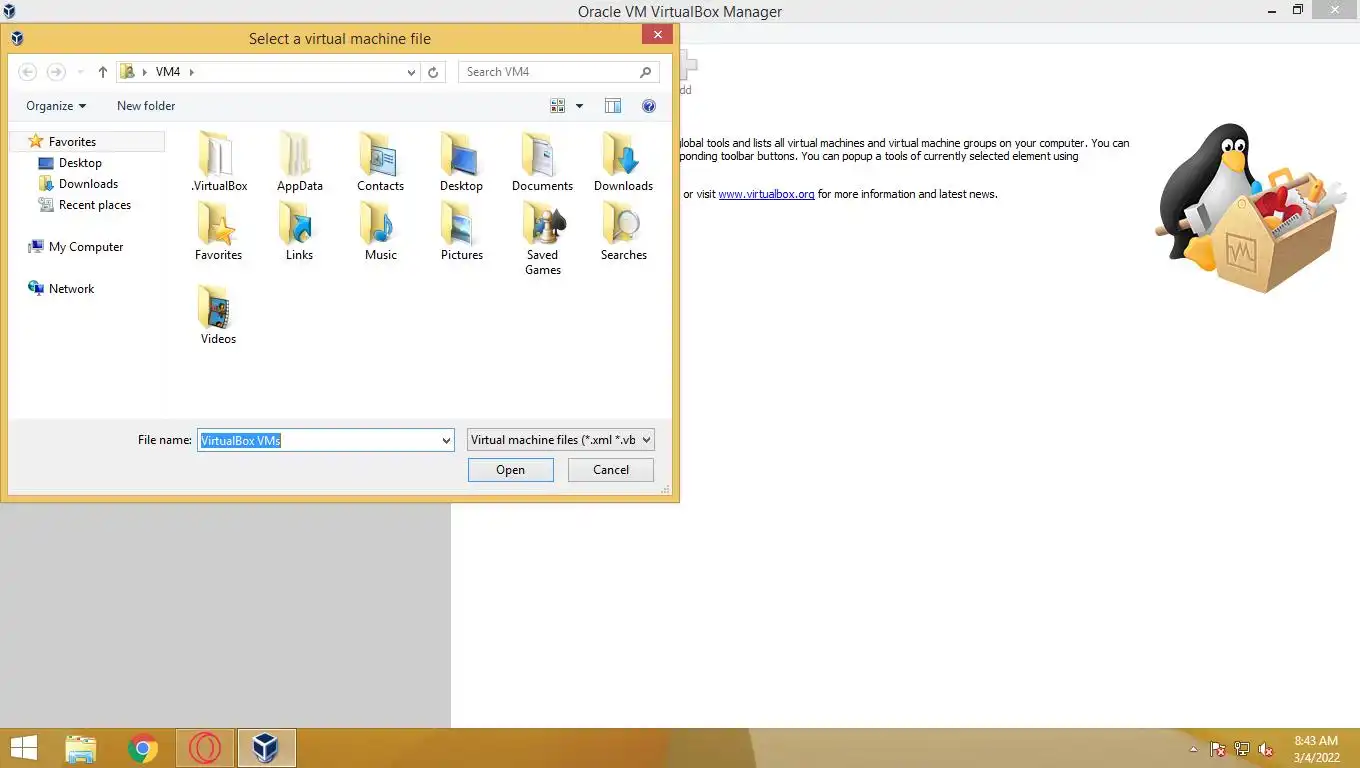Open the Organize dropdown menu
The image size is (1360, 768).
pos(56,106)
